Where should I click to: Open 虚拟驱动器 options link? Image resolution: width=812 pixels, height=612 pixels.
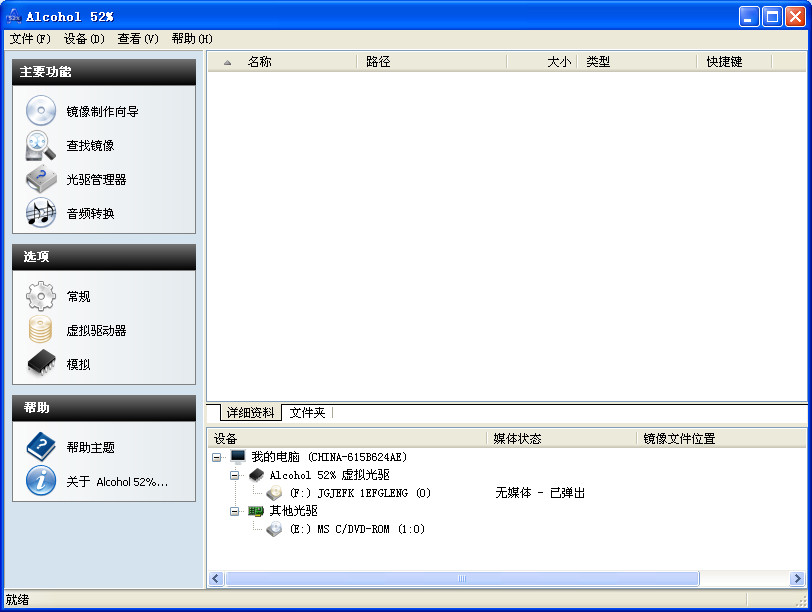pos(96,330)
